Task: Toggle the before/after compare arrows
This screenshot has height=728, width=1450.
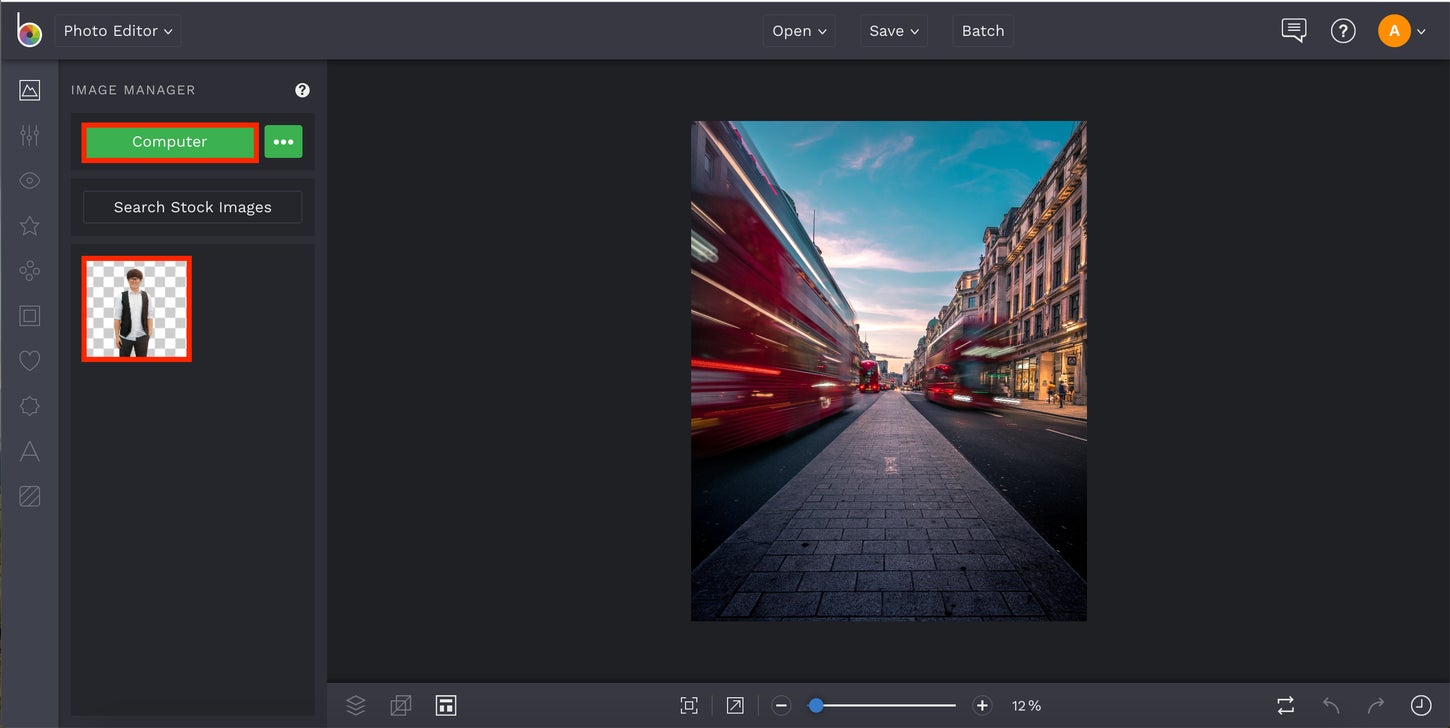Action: (1285, 705)
